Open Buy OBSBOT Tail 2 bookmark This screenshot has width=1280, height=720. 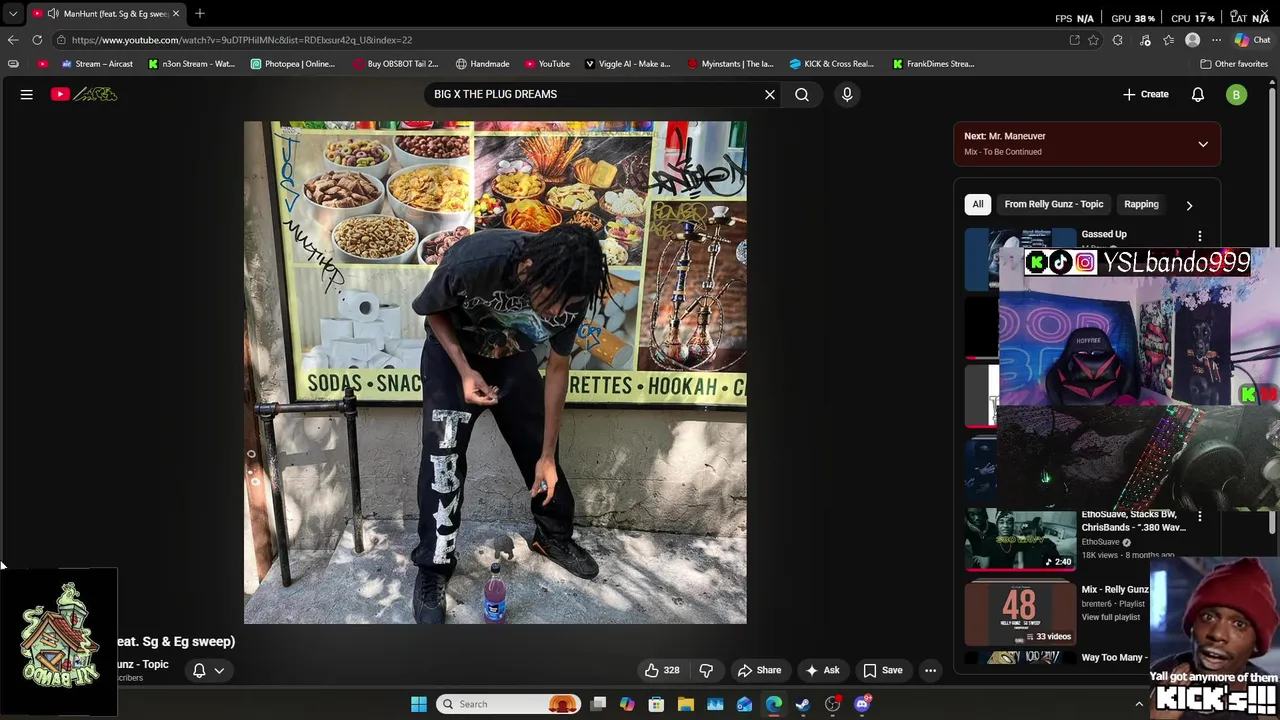point(395,64)
